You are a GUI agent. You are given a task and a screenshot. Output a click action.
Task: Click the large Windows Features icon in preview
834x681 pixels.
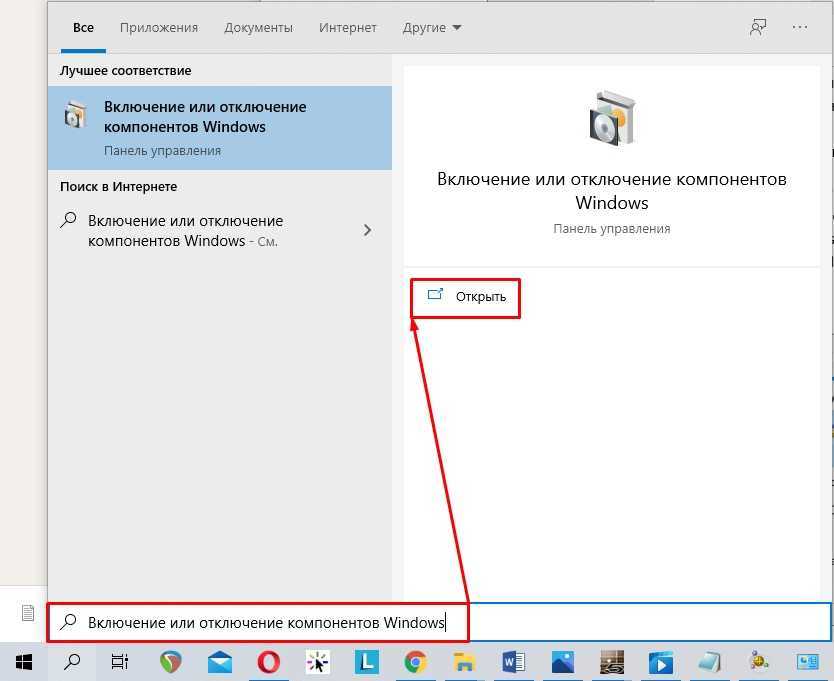pyautogui.click(x=612, y=118)
